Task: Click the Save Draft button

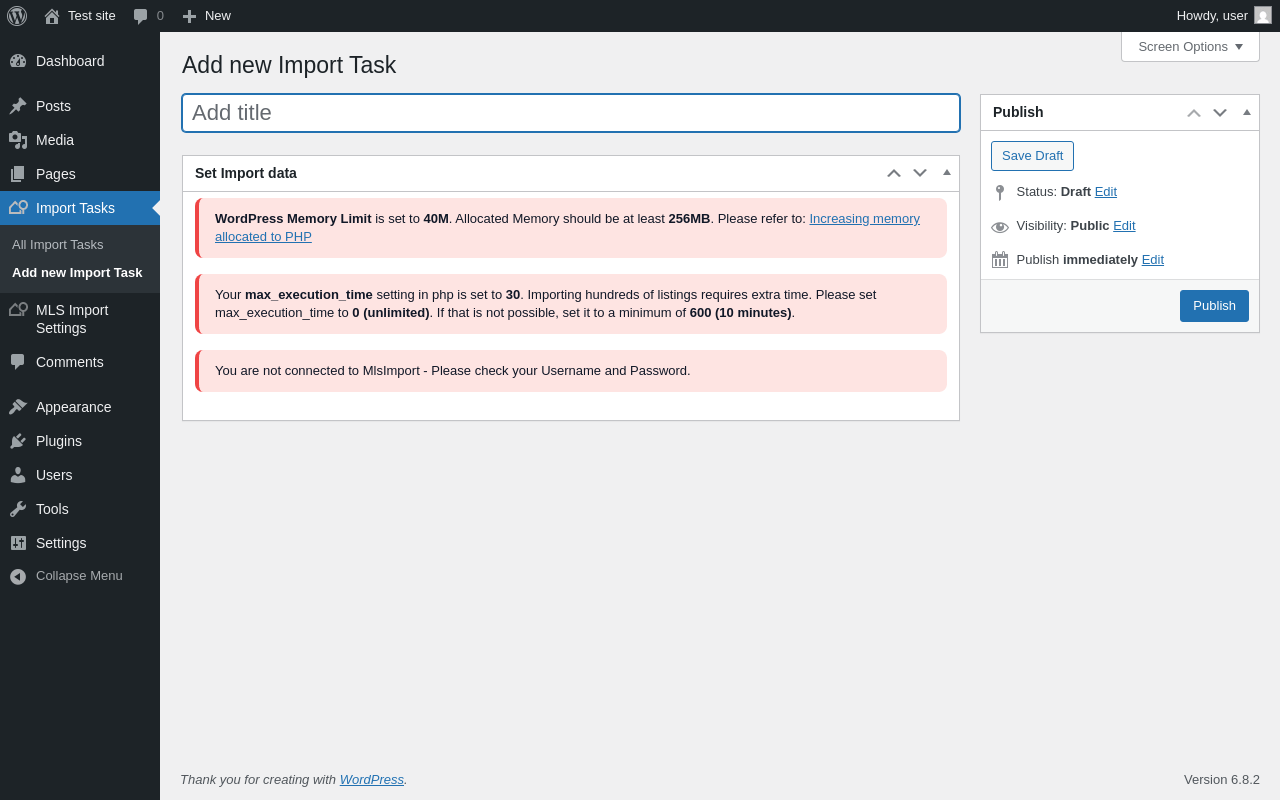Action: click(x=1032, y=156)
